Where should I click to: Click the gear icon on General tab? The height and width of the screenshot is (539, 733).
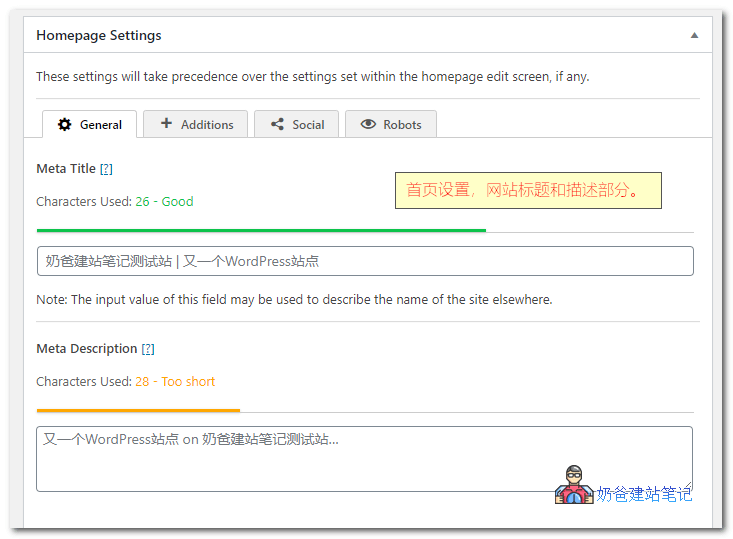65,124
